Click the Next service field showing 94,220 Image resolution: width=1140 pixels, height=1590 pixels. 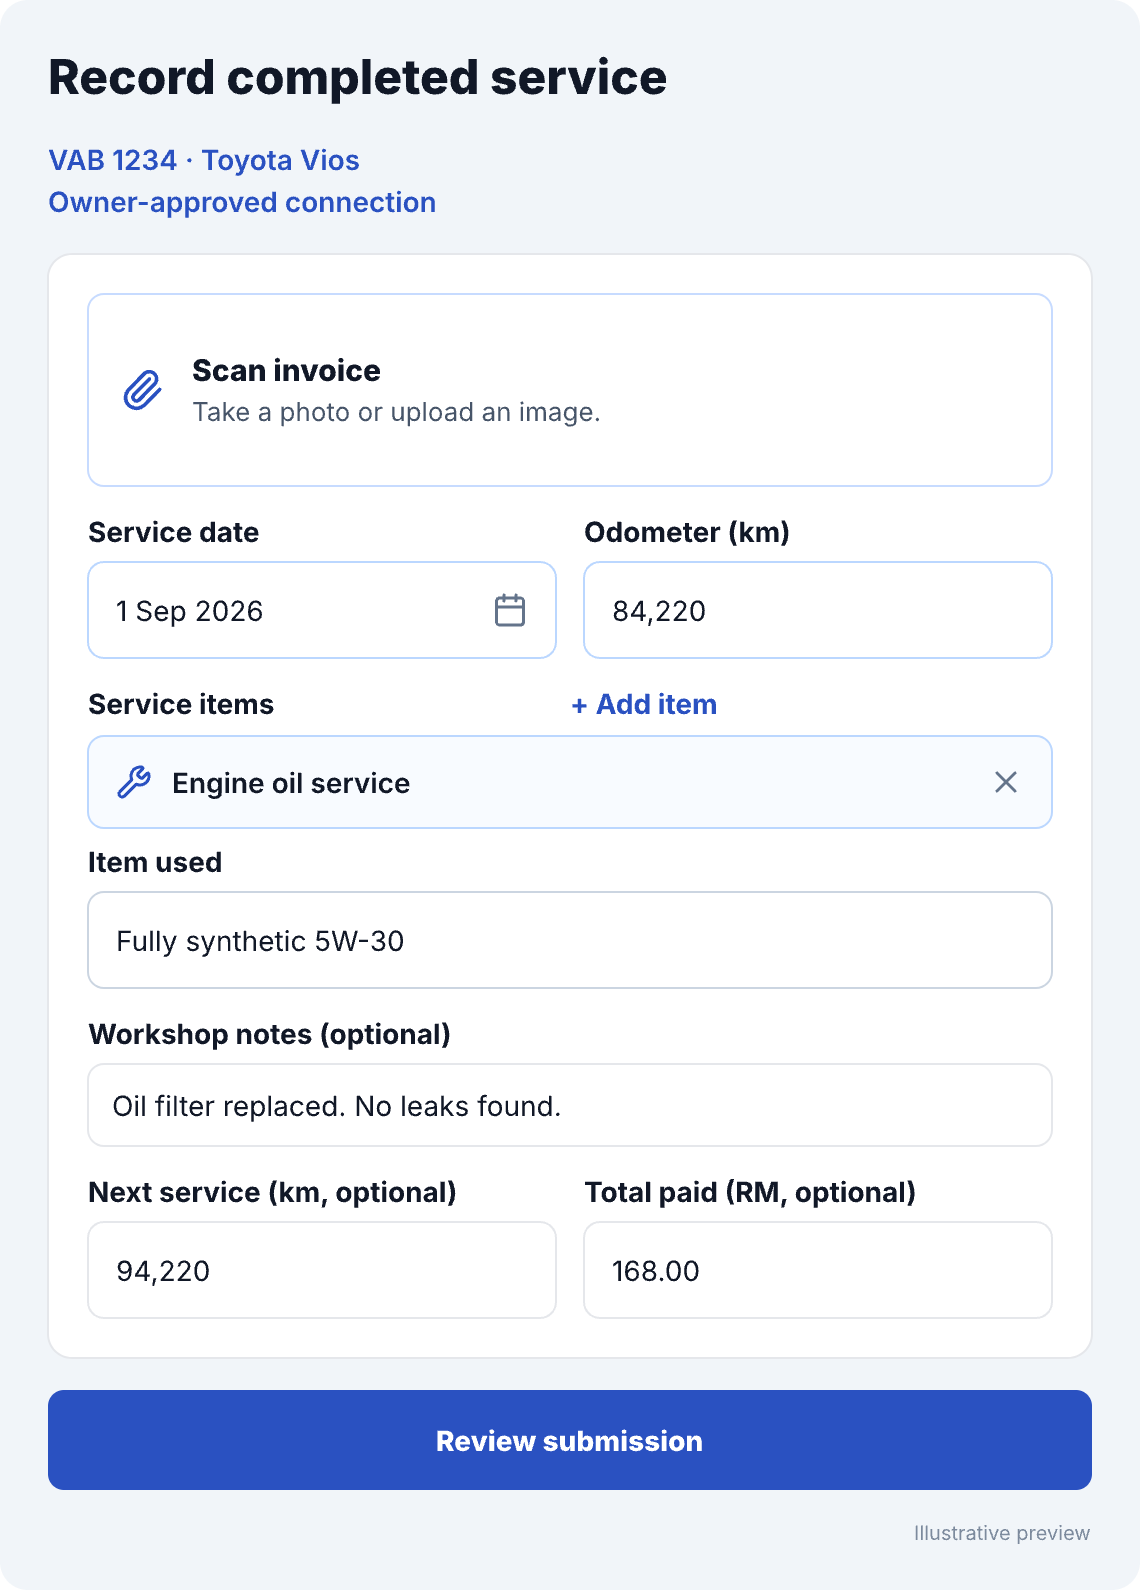point(322,1270)
